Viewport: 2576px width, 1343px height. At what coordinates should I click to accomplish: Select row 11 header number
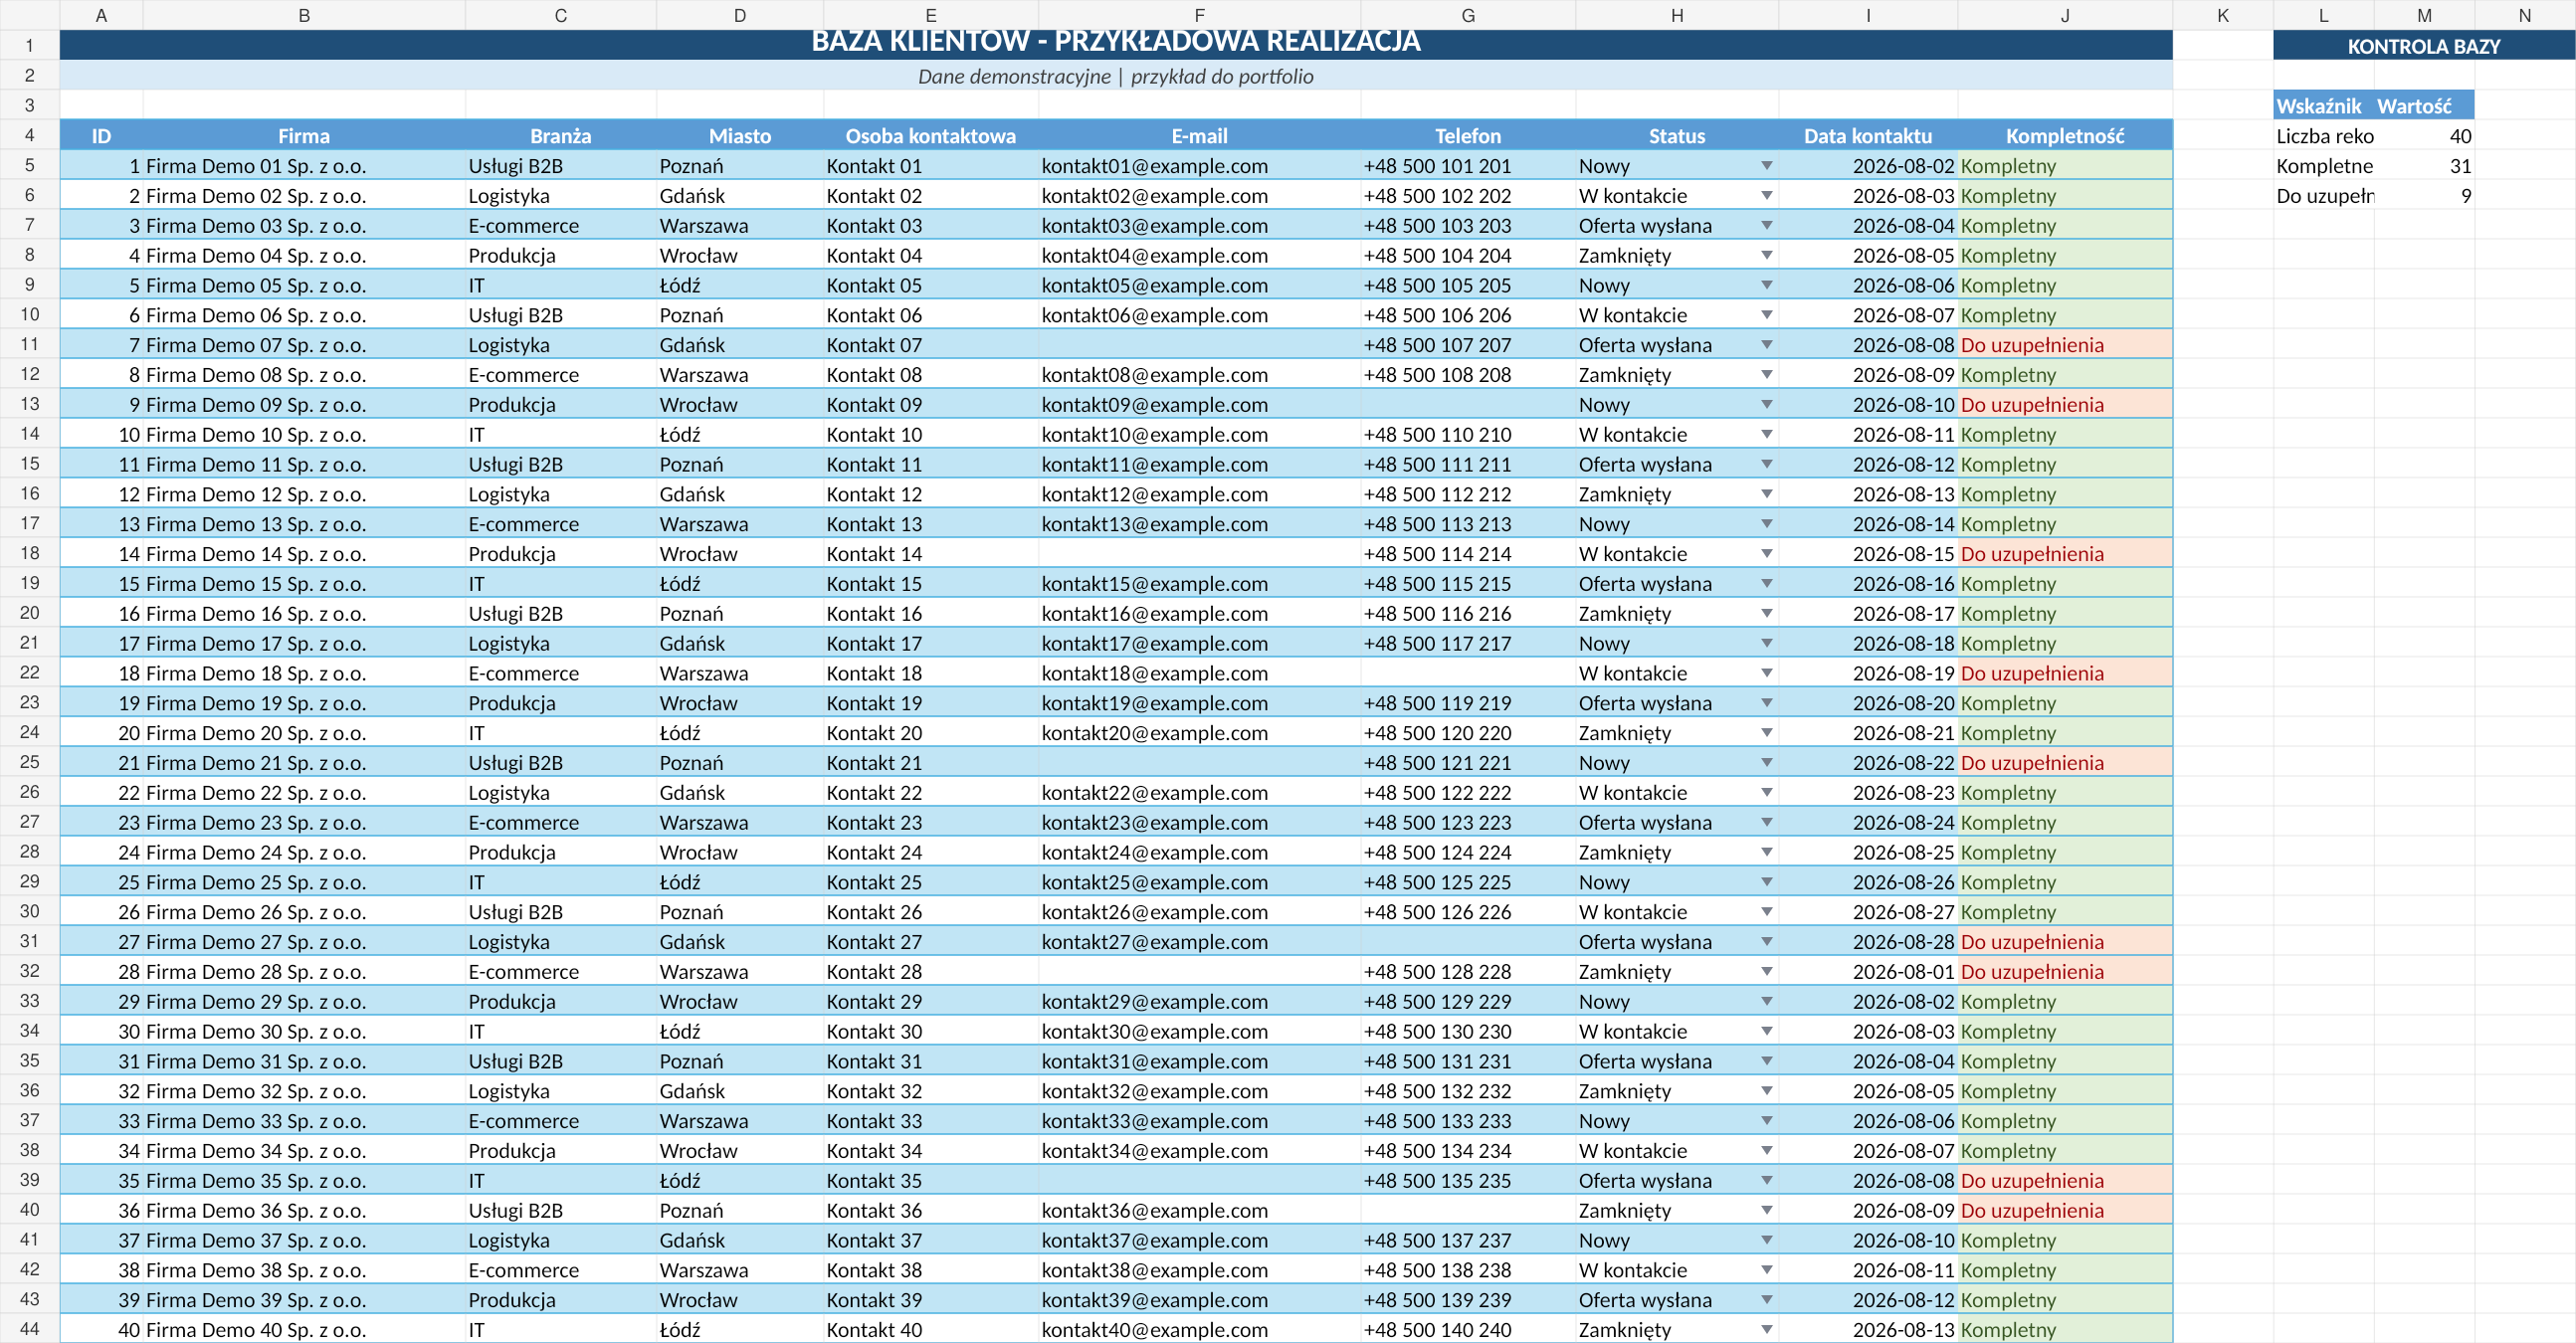pyautogui.click(x=30, y=345)
